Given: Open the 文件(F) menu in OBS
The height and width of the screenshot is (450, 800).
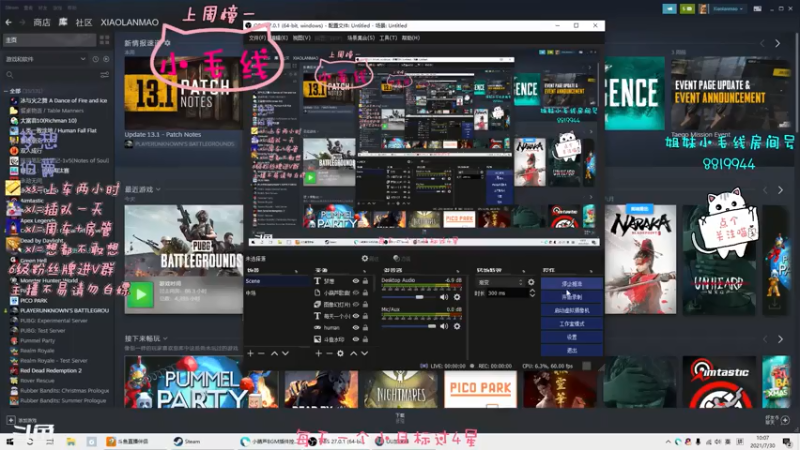Looking at the screenshot, I should [x=257, y=38].
